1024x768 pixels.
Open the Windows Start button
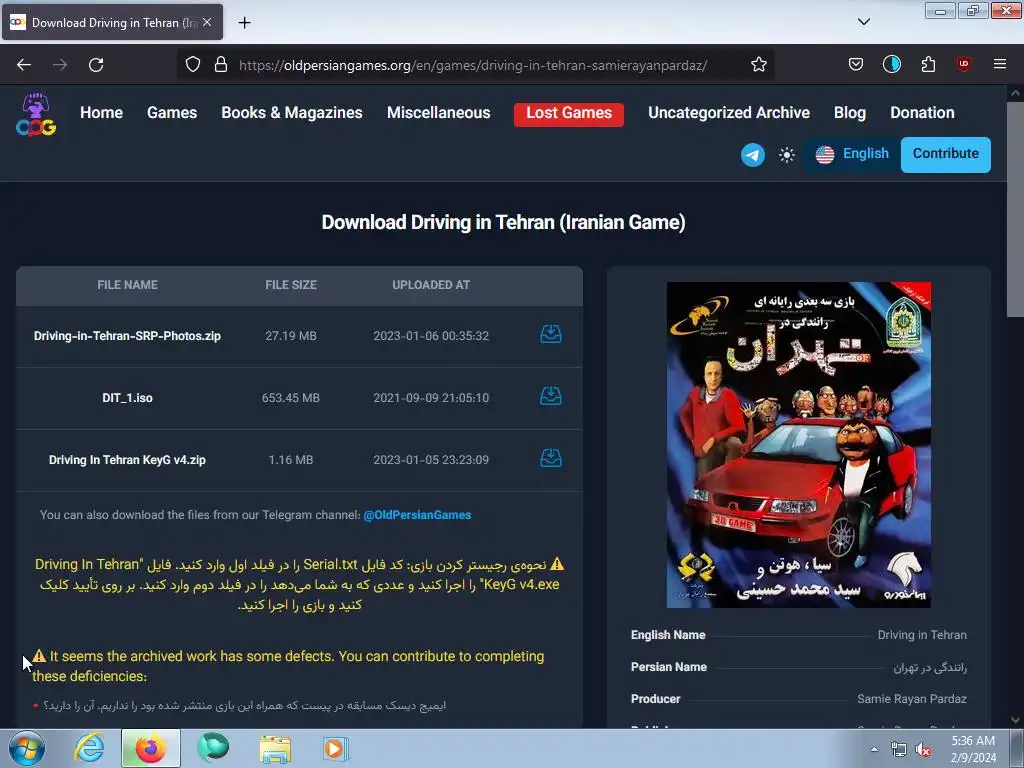27,748
